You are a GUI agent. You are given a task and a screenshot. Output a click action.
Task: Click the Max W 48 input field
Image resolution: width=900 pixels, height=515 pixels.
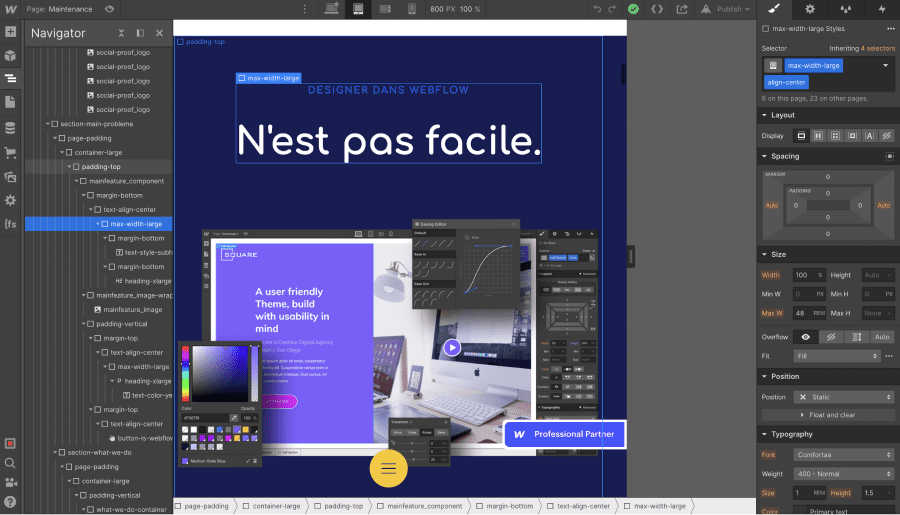809,313
